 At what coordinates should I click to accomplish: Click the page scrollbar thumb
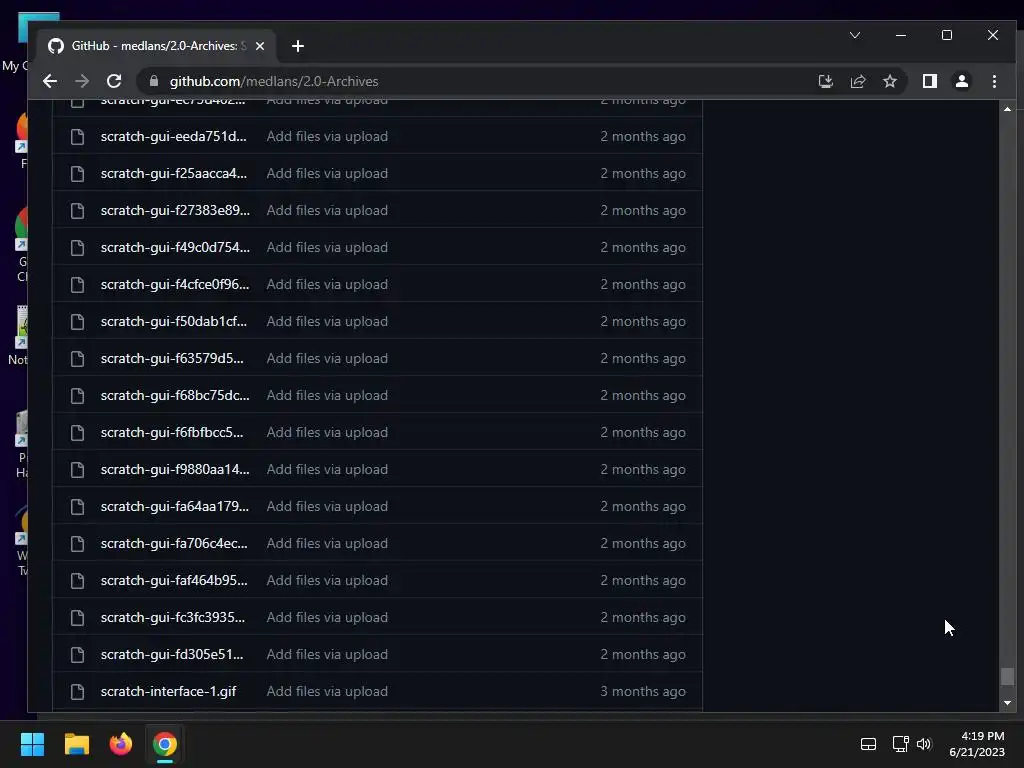(x=1007, y=677)
